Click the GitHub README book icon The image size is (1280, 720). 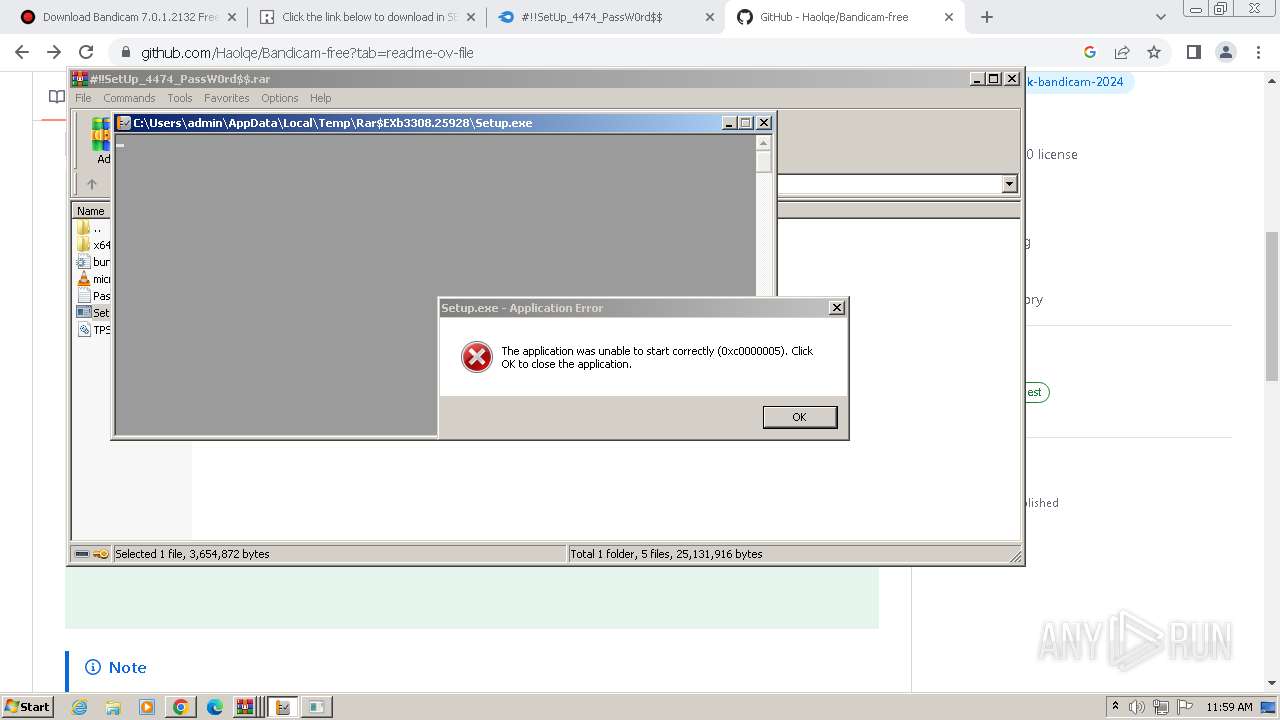click(x=57, y=97)
